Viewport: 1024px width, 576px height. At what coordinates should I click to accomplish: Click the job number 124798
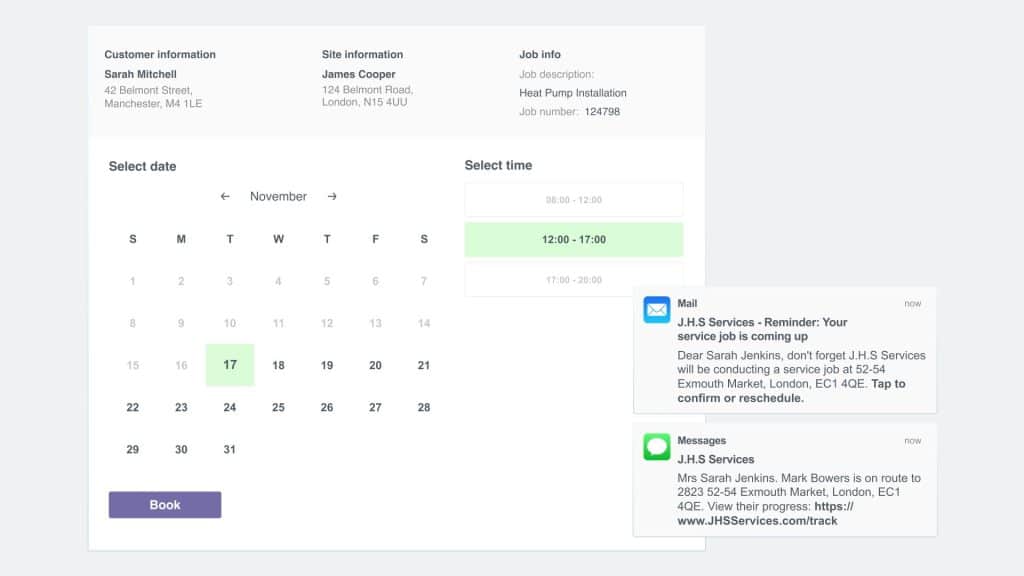(602, 112)
